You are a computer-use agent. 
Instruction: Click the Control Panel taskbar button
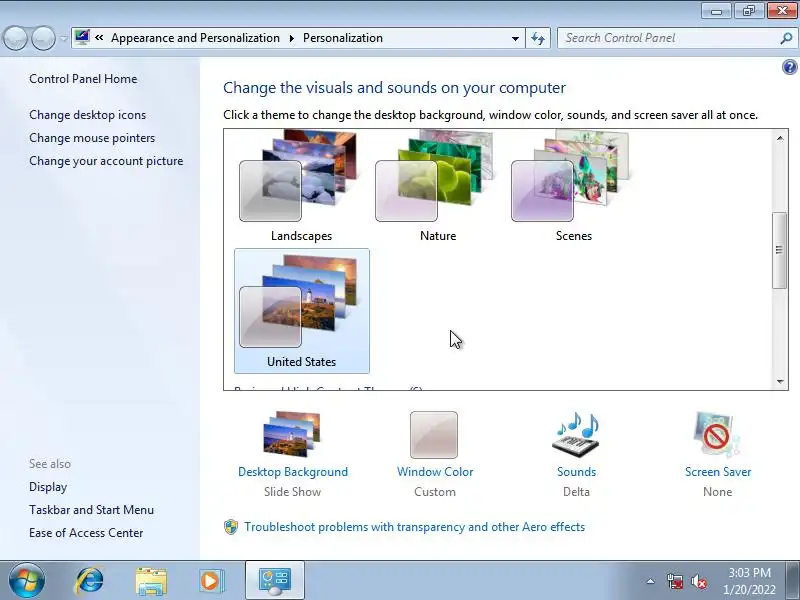tap(275, 581)
